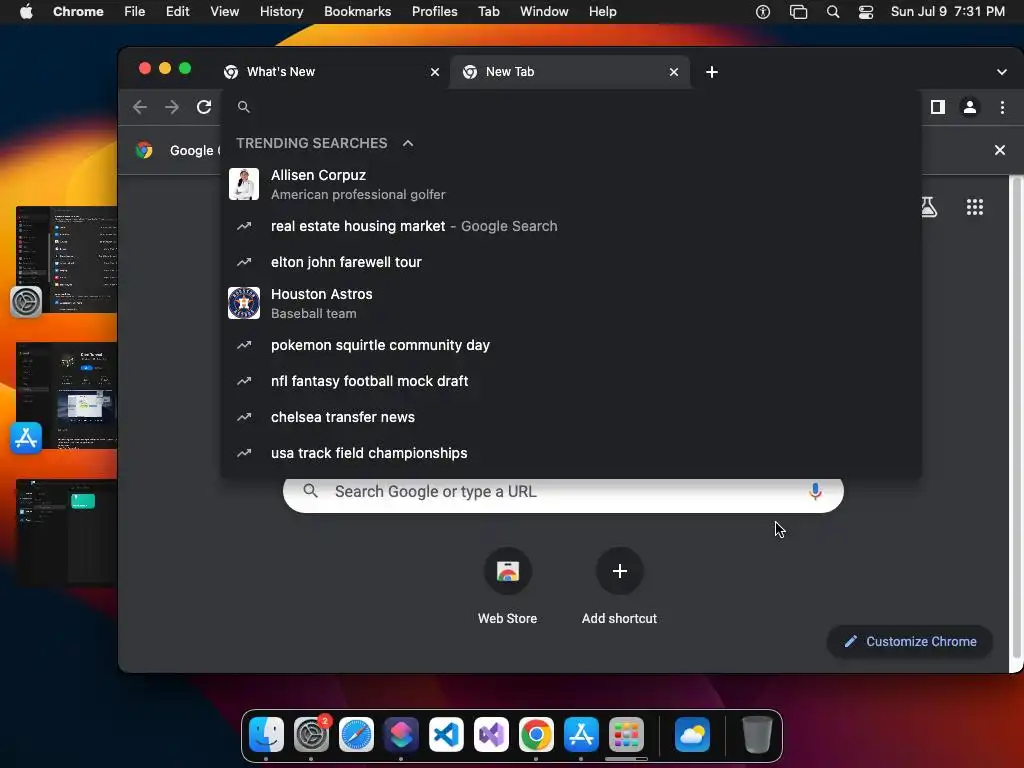Select usa track field championships suggestion
1024x768 pixels.
[571, 453]
